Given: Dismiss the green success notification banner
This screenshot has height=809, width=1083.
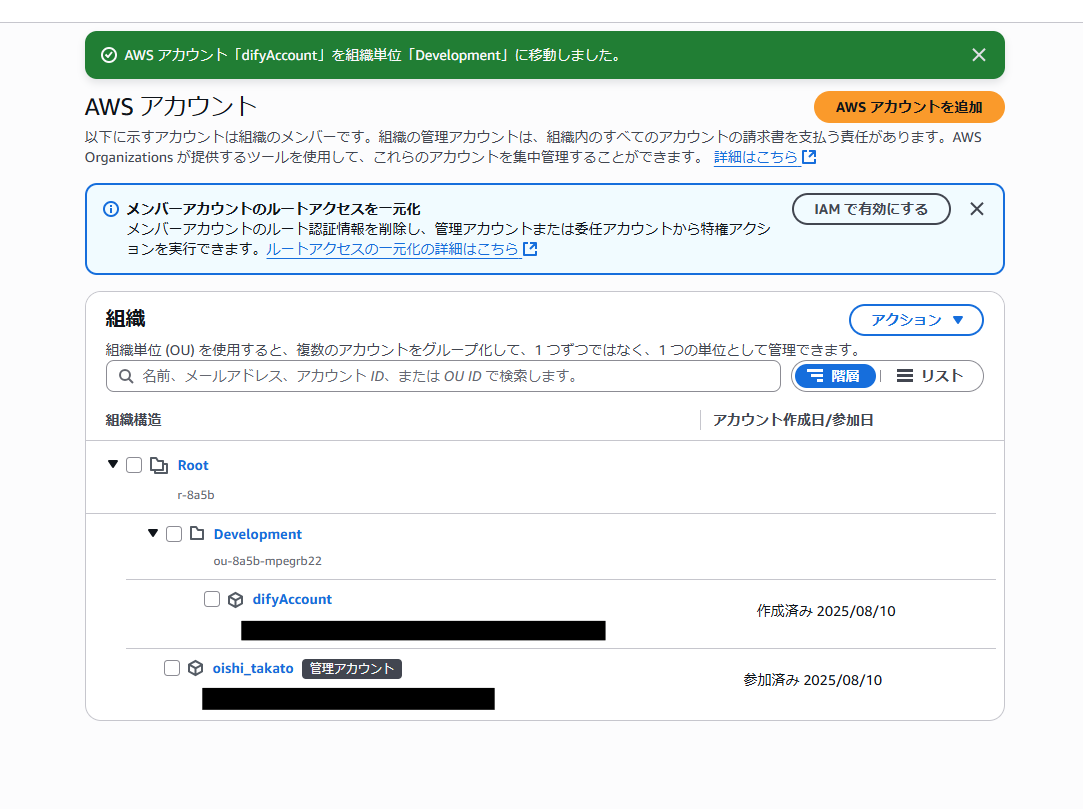Looking at the screenshot, I should (x=979, y=55).
